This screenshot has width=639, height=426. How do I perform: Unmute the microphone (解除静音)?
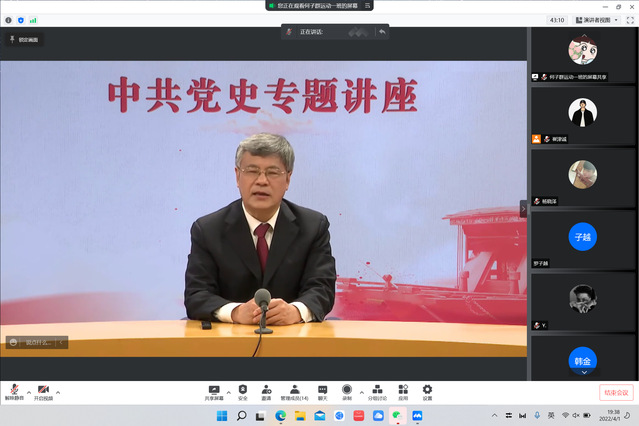[x=14, y=390]
